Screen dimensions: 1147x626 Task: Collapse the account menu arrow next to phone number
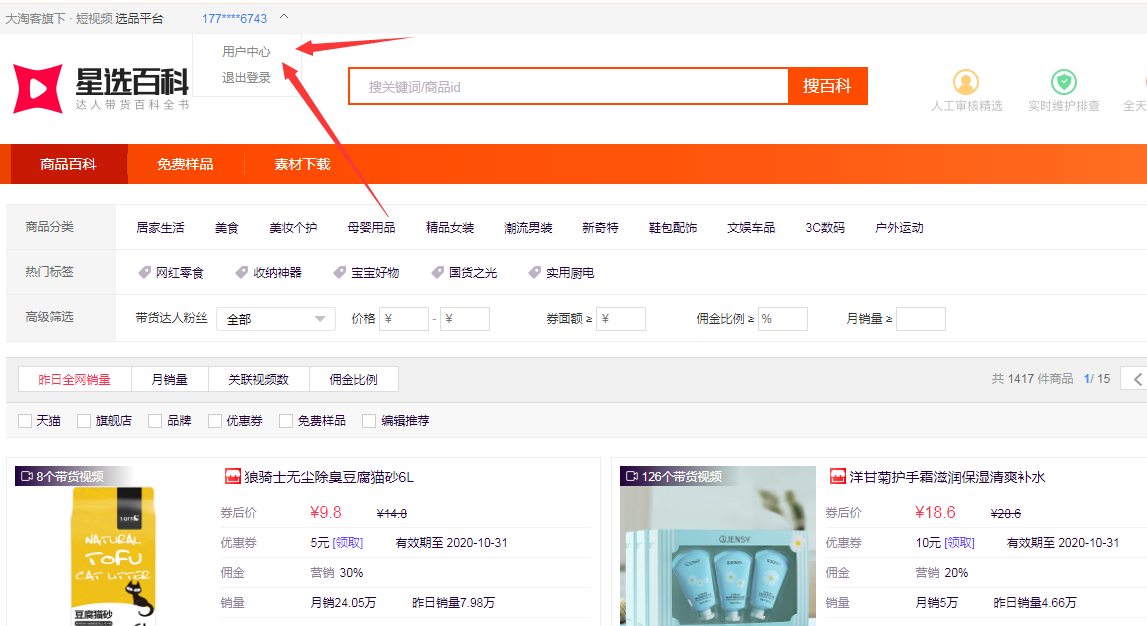coord(284,17)
